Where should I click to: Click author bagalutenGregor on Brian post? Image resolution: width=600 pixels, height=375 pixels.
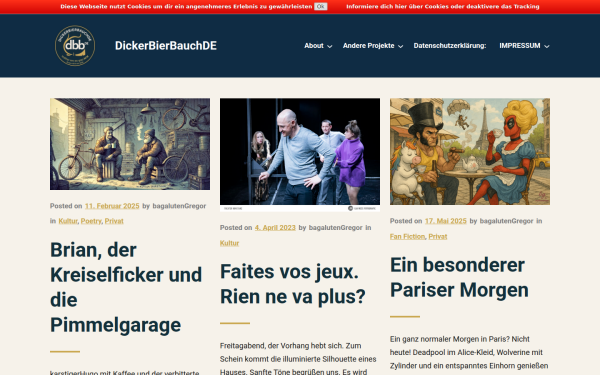pos(179,206)
